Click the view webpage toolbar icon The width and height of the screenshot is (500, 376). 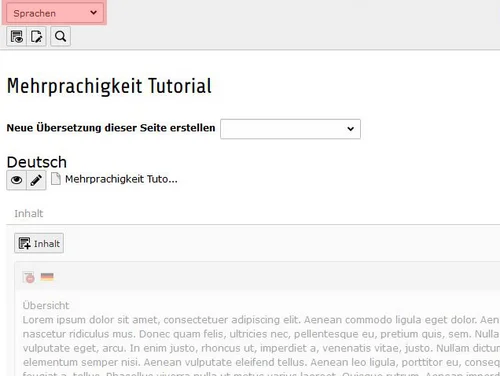tap(17, 36)
